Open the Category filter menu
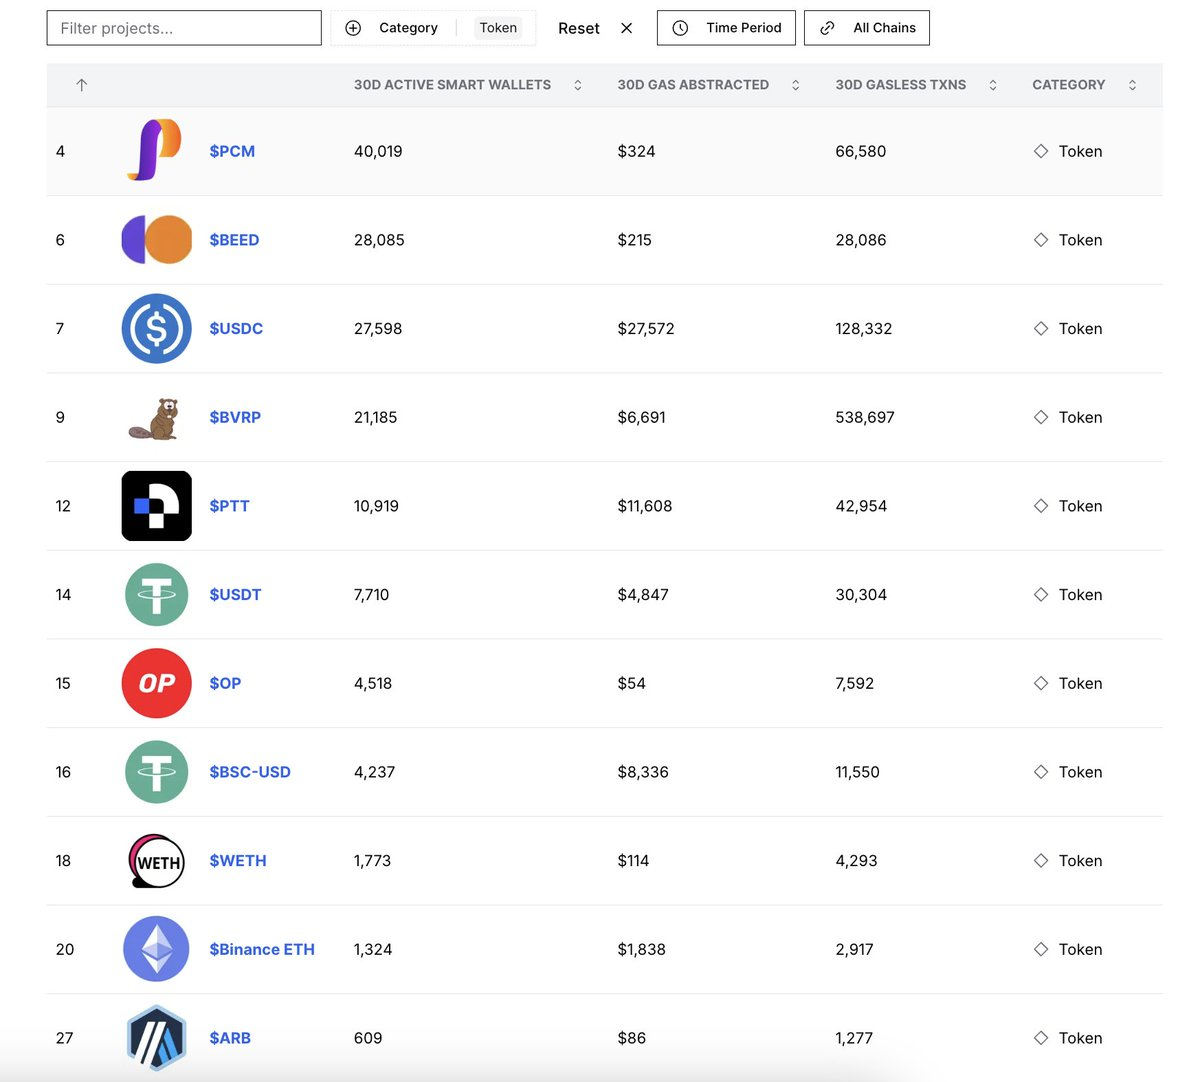The width and height of the screenshot is (1200, 1082). click(x=395, y=28)
